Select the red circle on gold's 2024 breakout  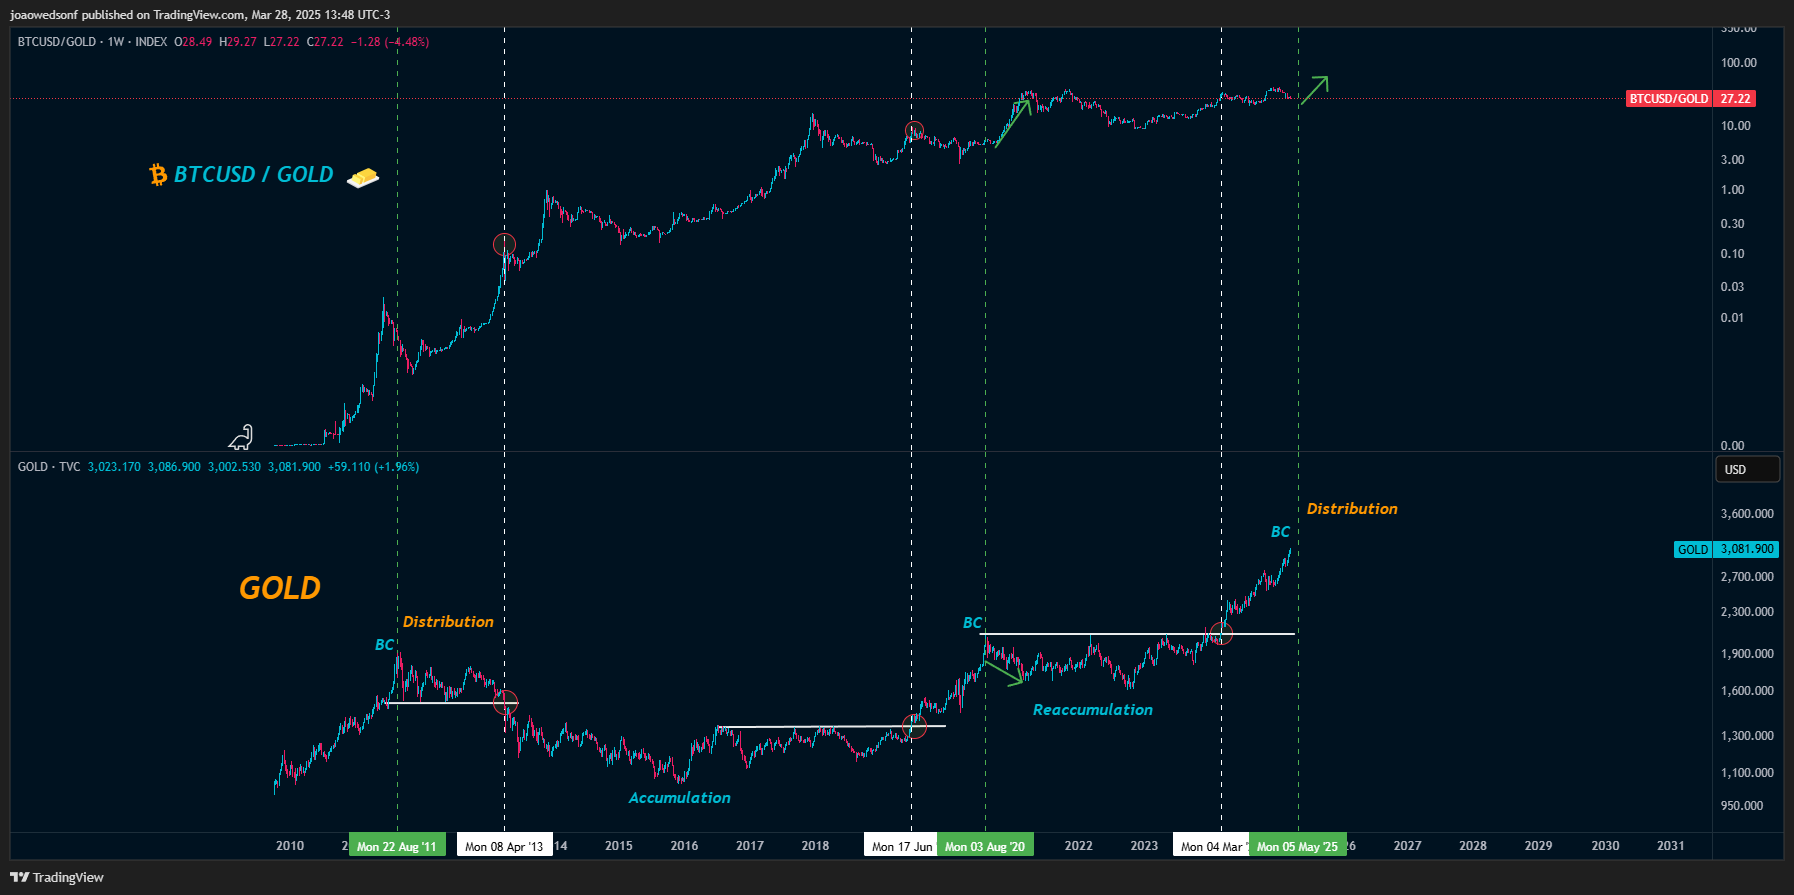pos(1221,633)
